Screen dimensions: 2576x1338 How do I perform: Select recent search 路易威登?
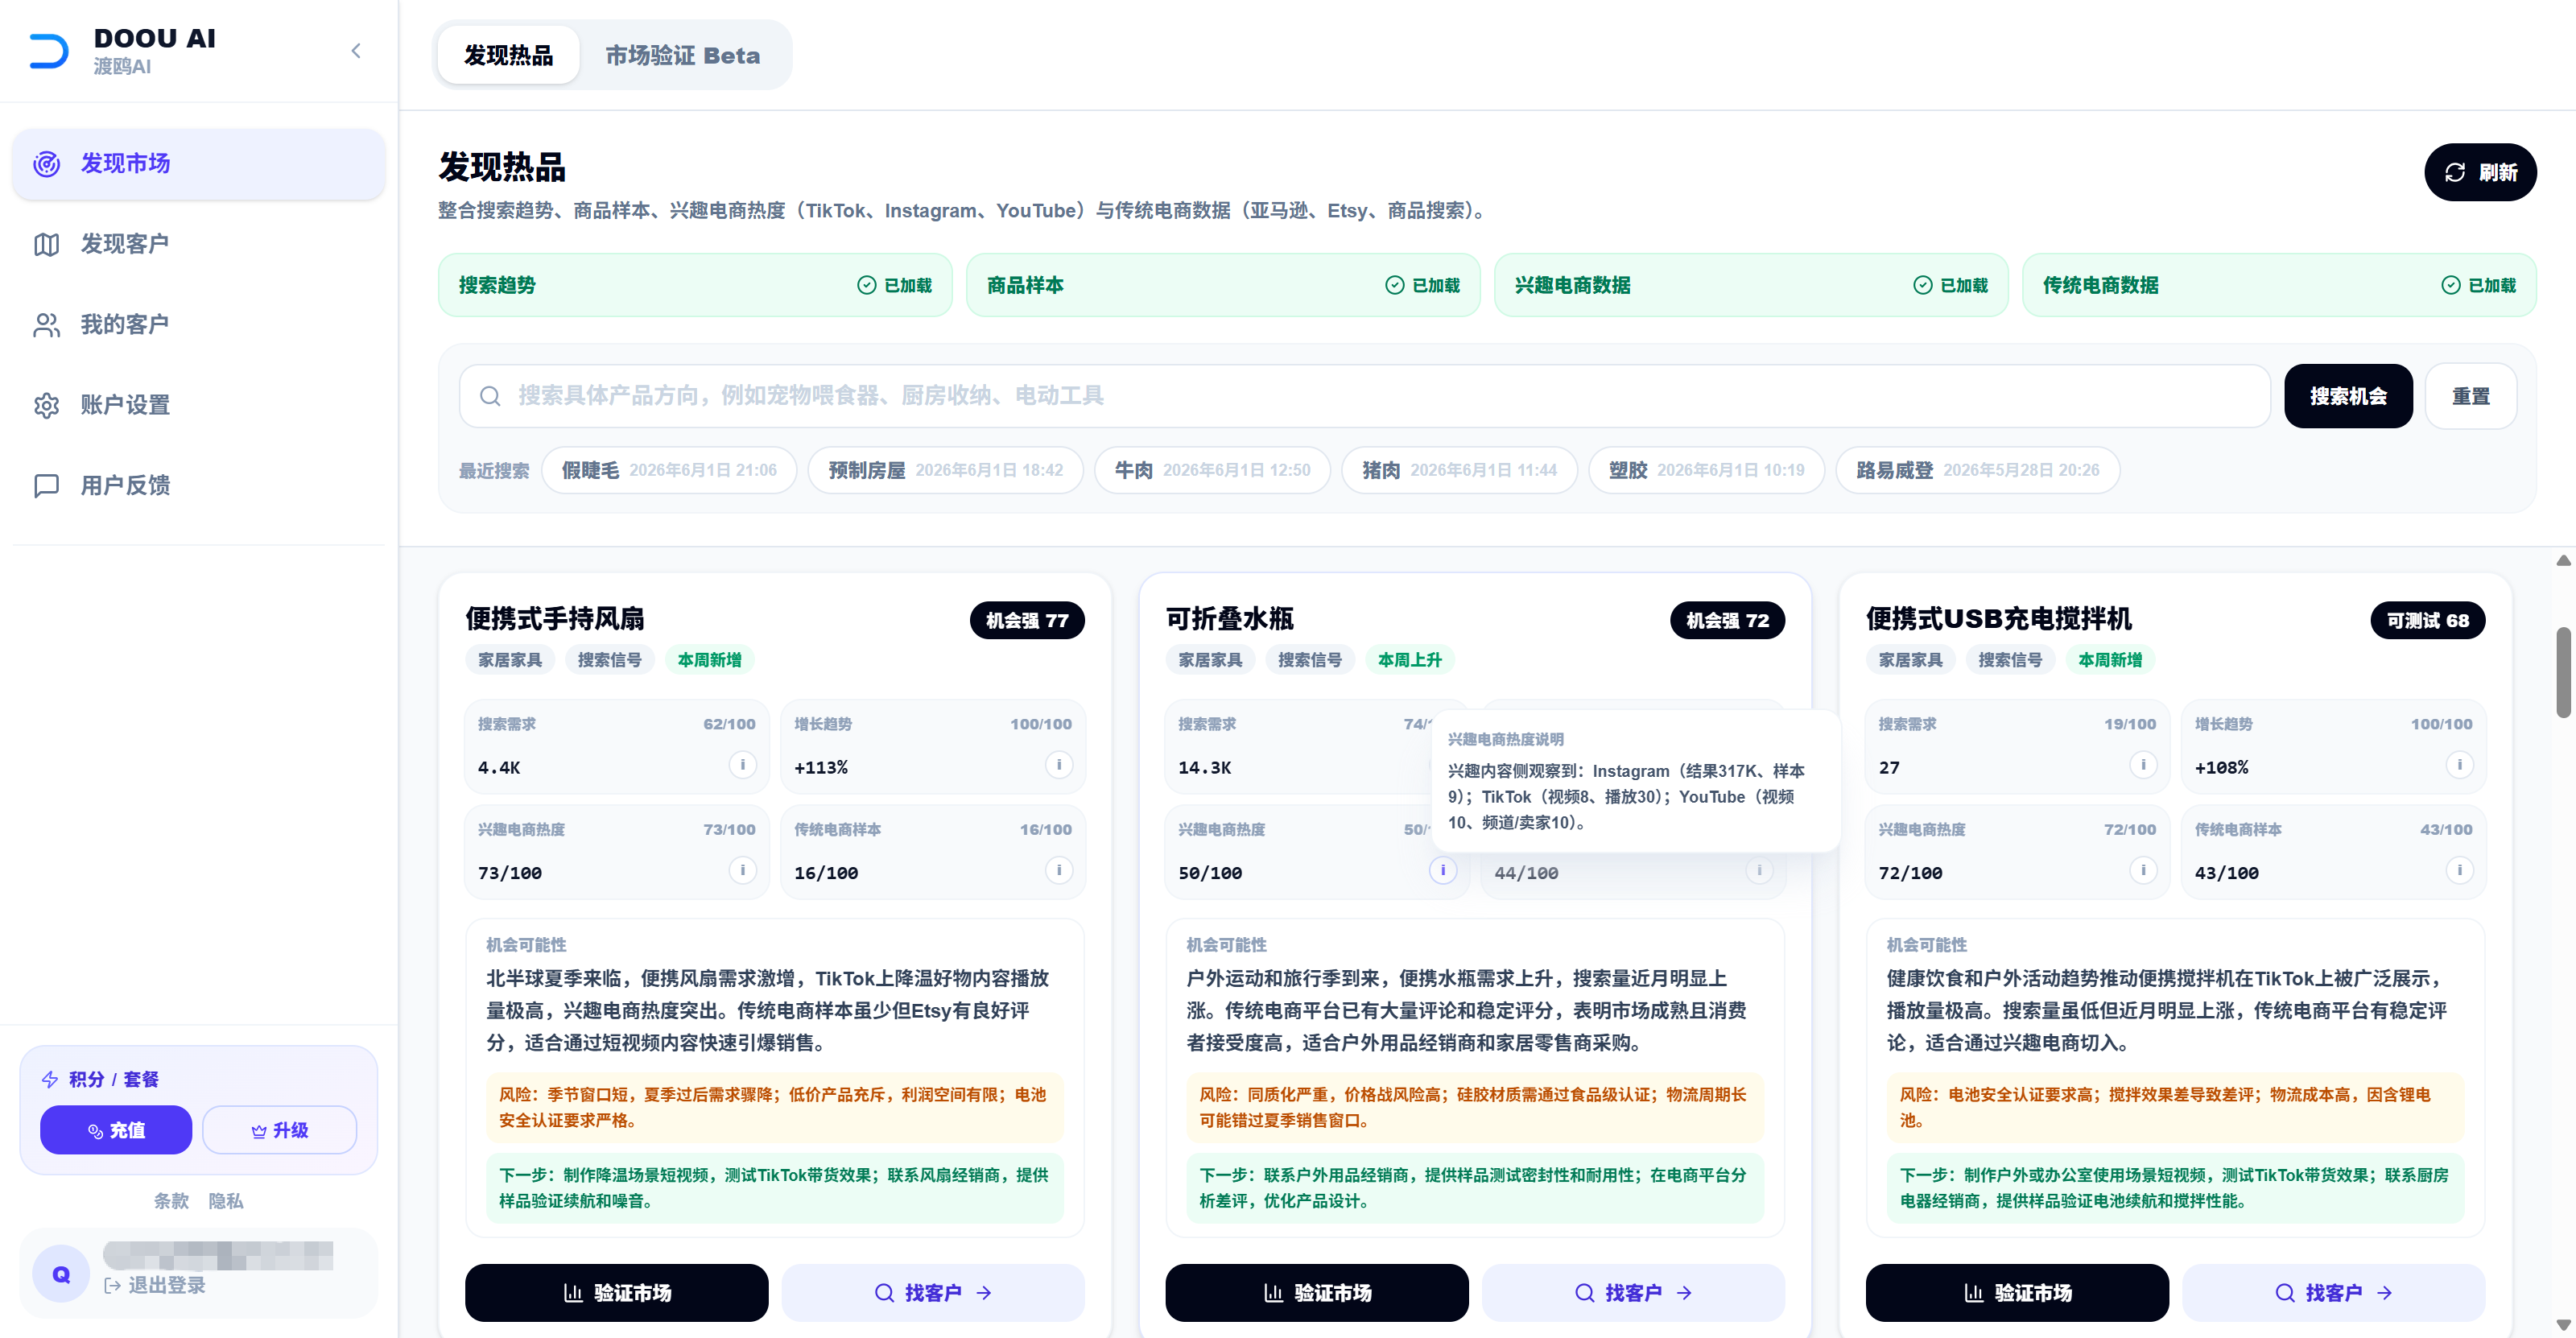click(x=1977, y=470)
